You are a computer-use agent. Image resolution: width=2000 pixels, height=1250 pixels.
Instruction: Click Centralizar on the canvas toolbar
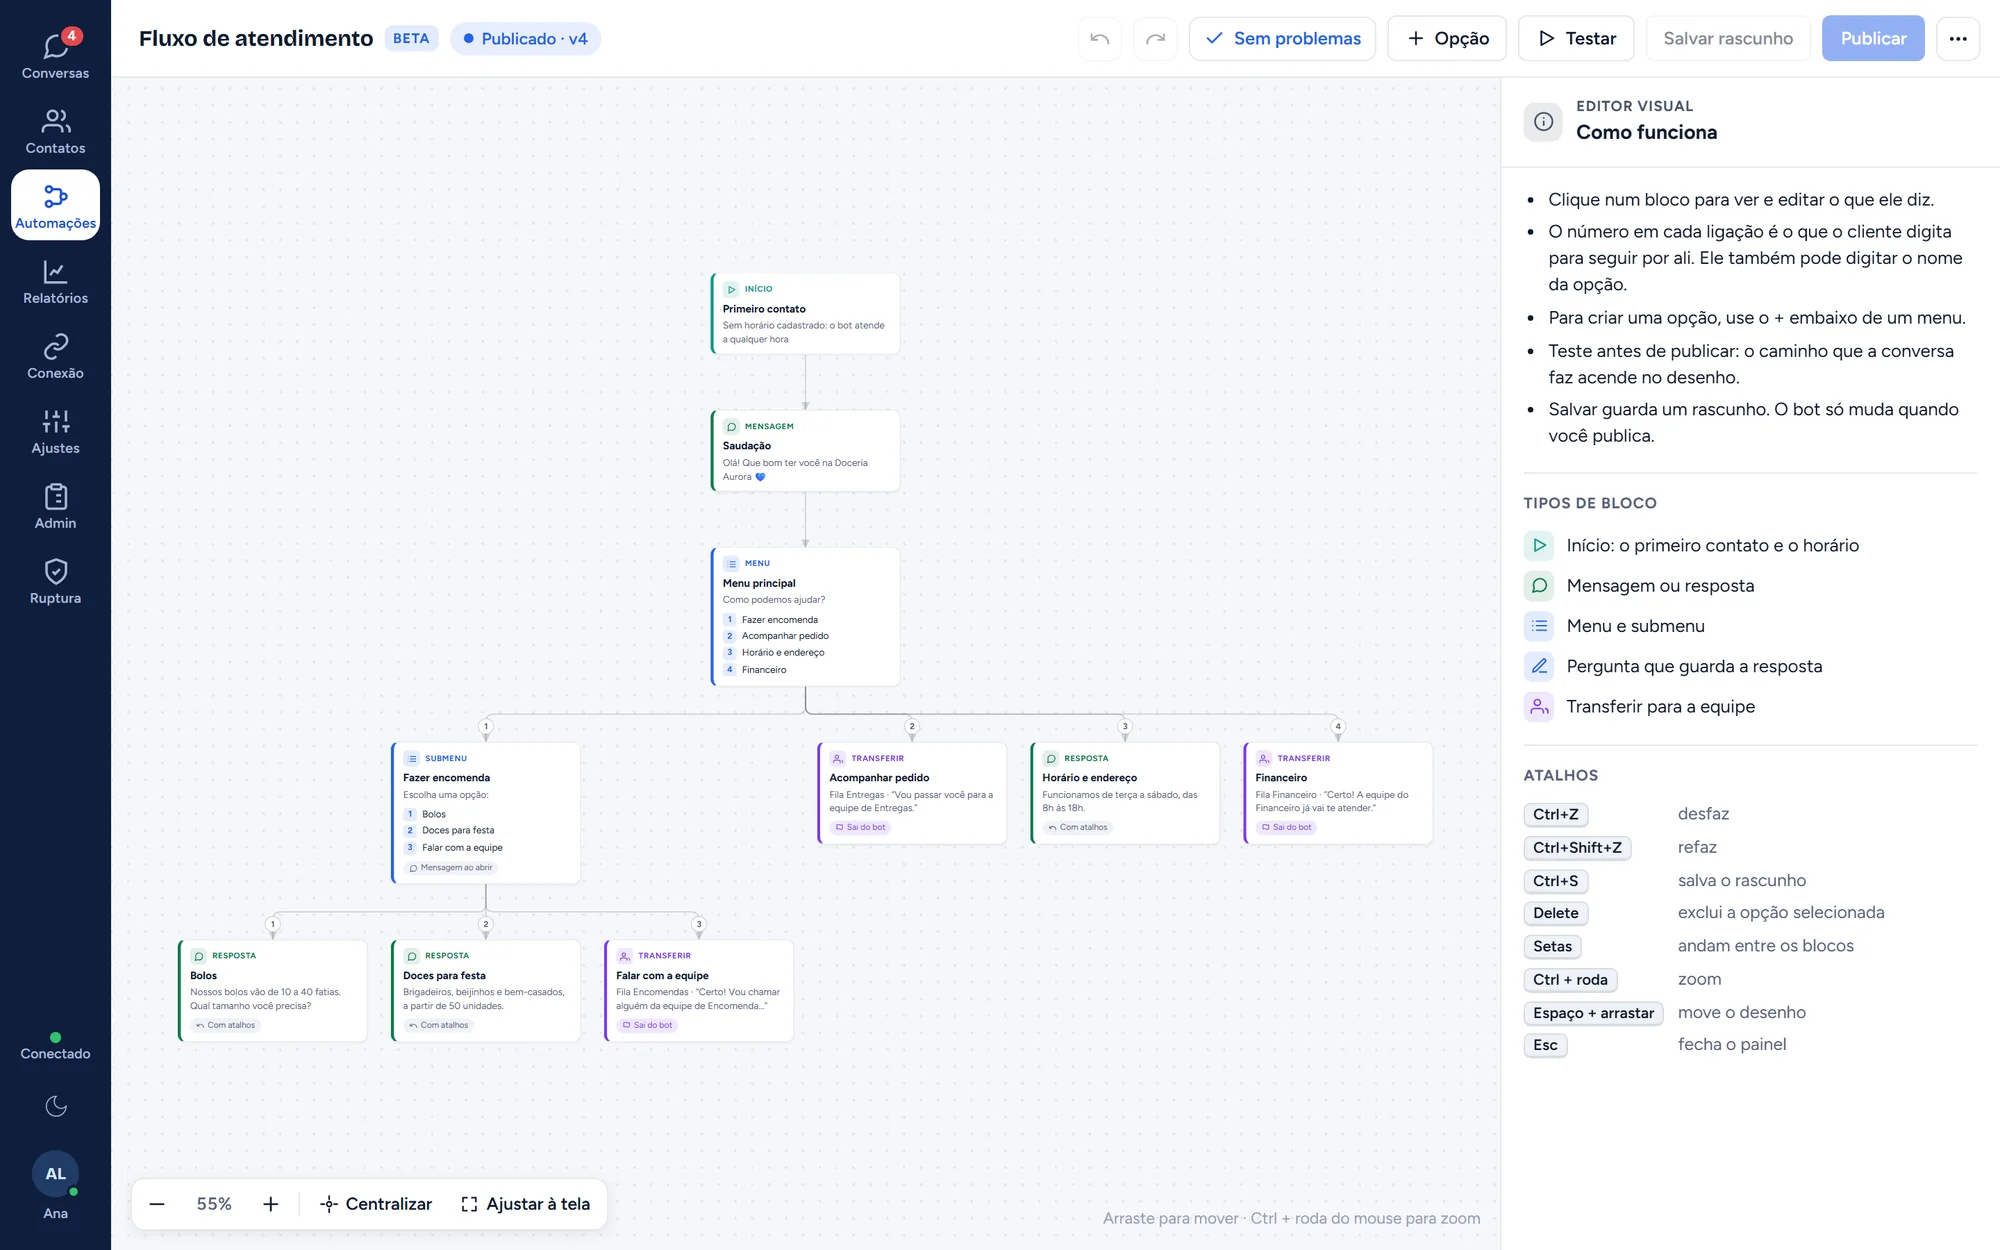pos(376,1204)
